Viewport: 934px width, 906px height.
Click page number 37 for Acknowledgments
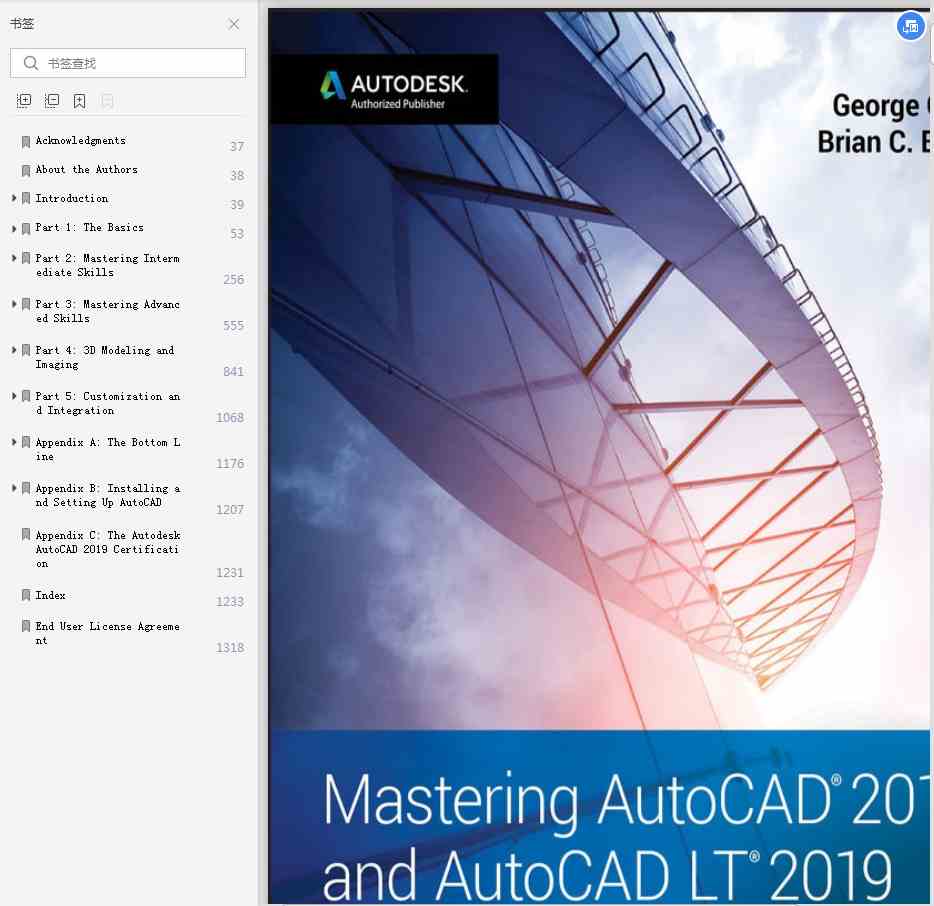(x=237, y=147)
